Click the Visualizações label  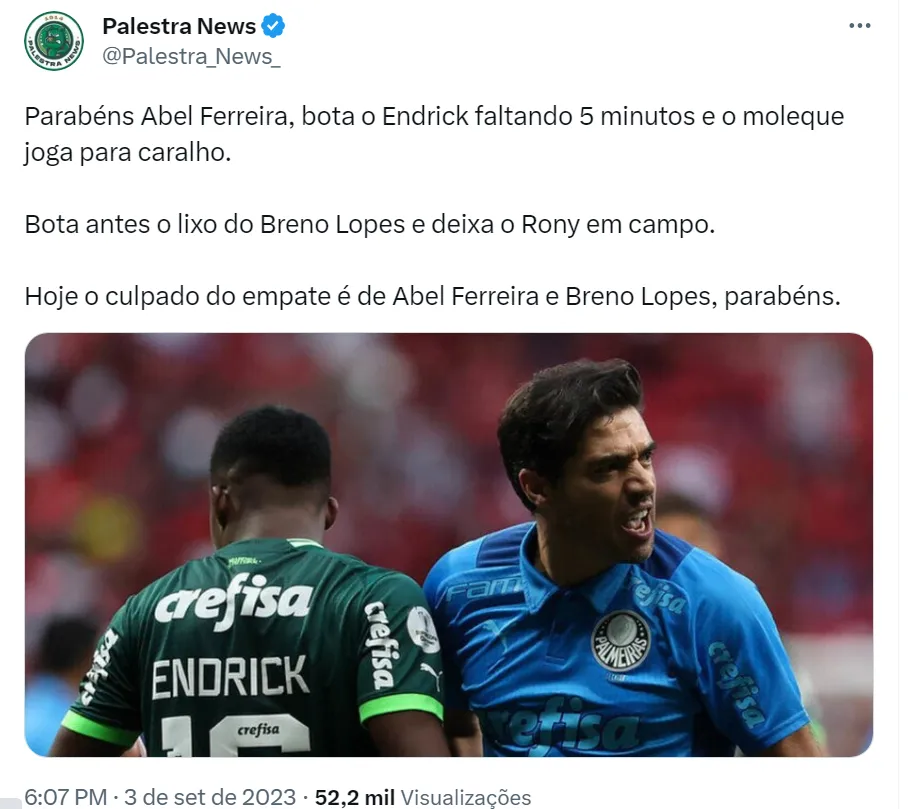pos(466,797)
